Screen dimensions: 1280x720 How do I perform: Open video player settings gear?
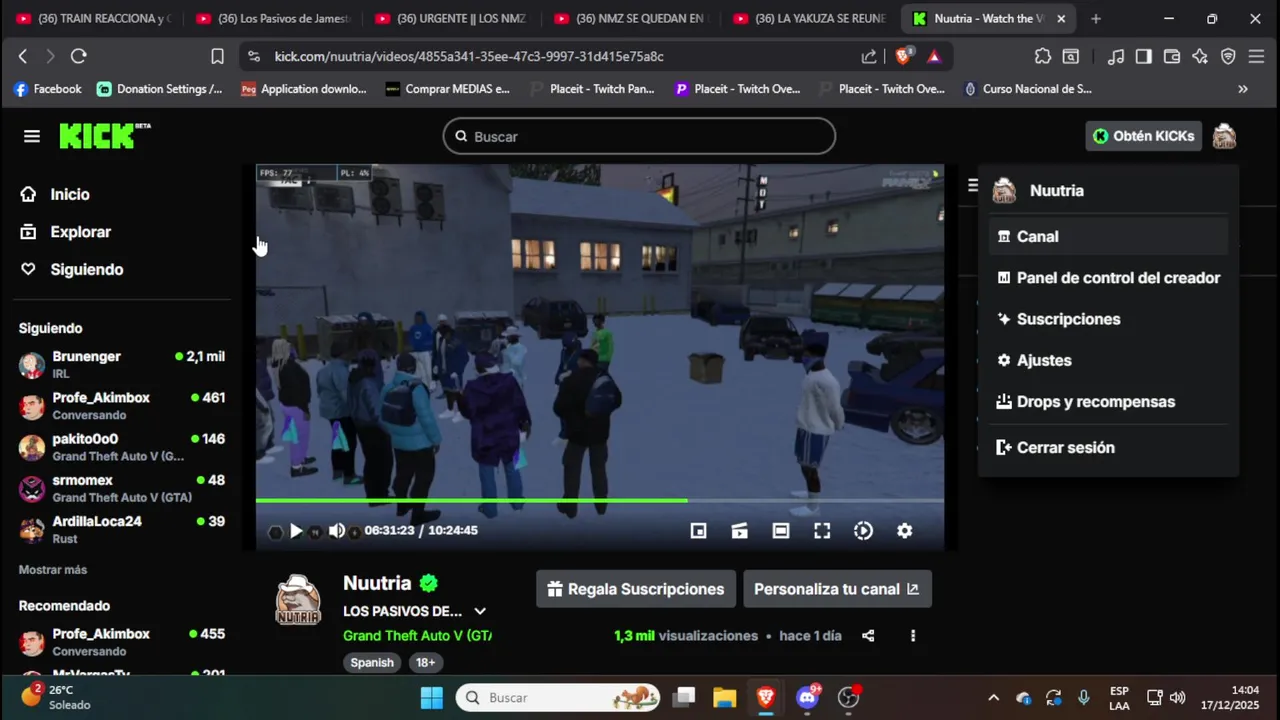tap(904, 531)
